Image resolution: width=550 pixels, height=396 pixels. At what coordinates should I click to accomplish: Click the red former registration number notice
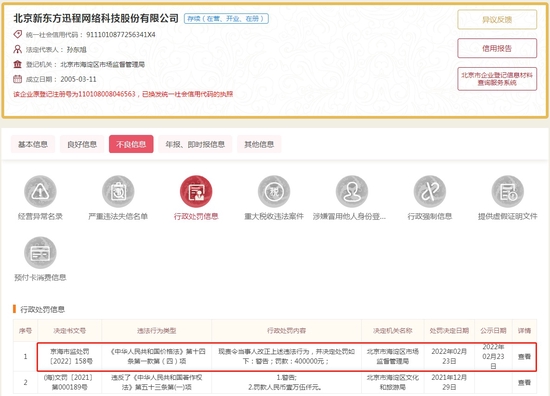click(x=123, y=94)
